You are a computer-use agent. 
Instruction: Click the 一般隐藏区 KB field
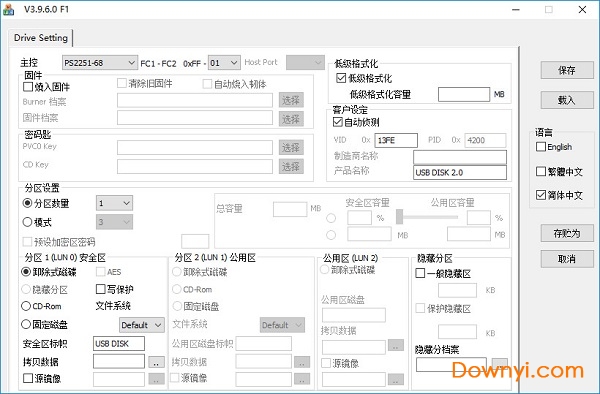[x=457, y=290]
